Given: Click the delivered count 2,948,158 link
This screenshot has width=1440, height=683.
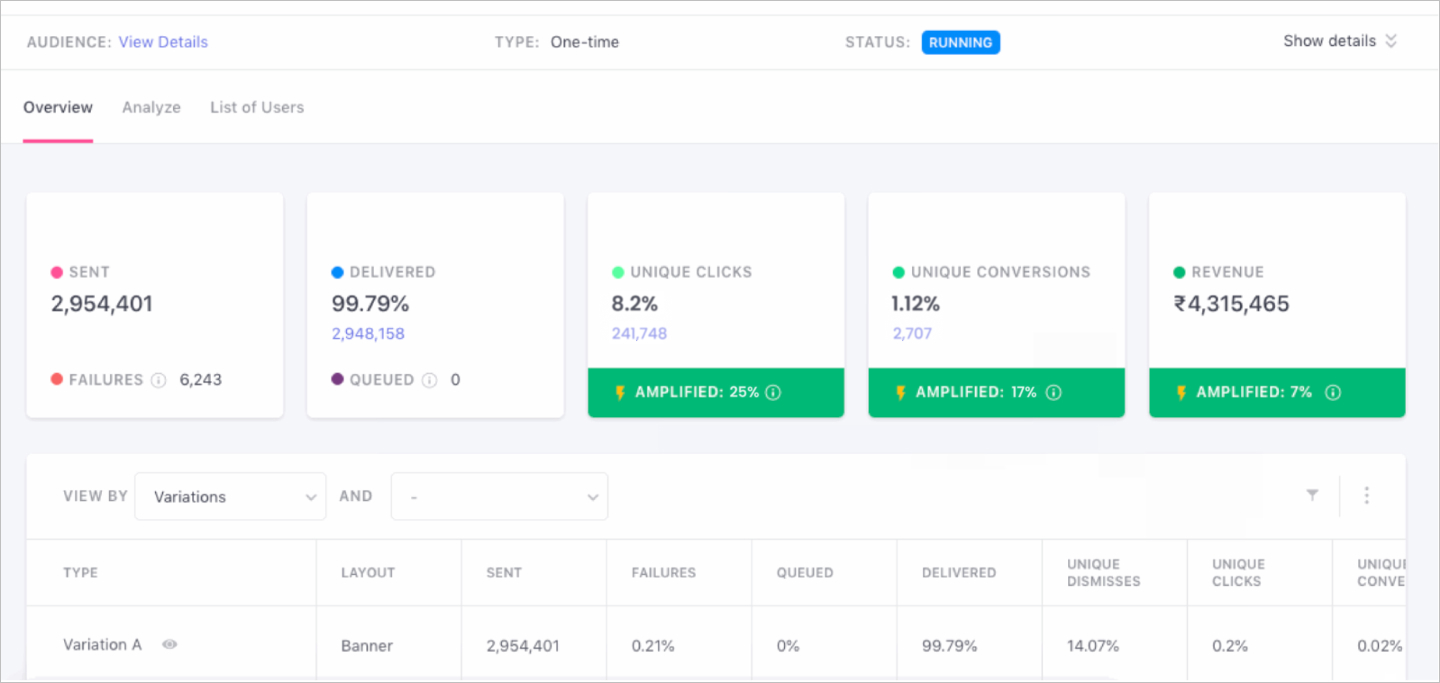Looking at the screenshot, I should (x=368, y=334).
